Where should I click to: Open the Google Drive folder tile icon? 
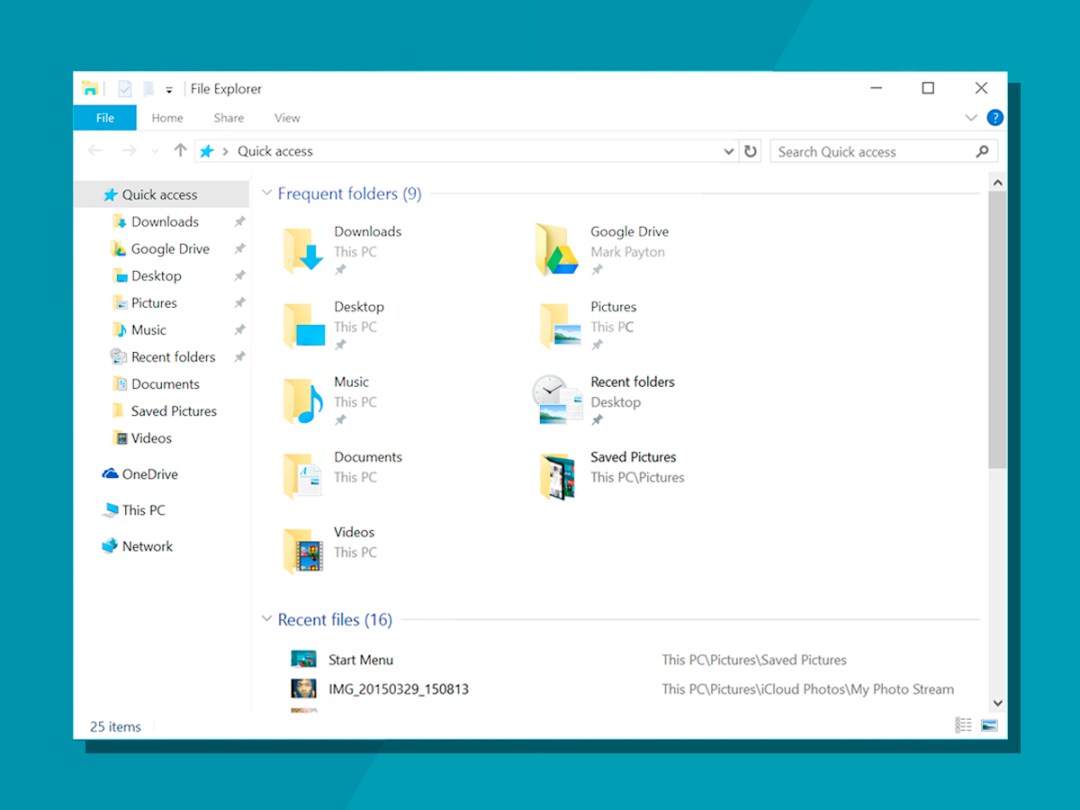pyautogui.click(x=557, y=249)
